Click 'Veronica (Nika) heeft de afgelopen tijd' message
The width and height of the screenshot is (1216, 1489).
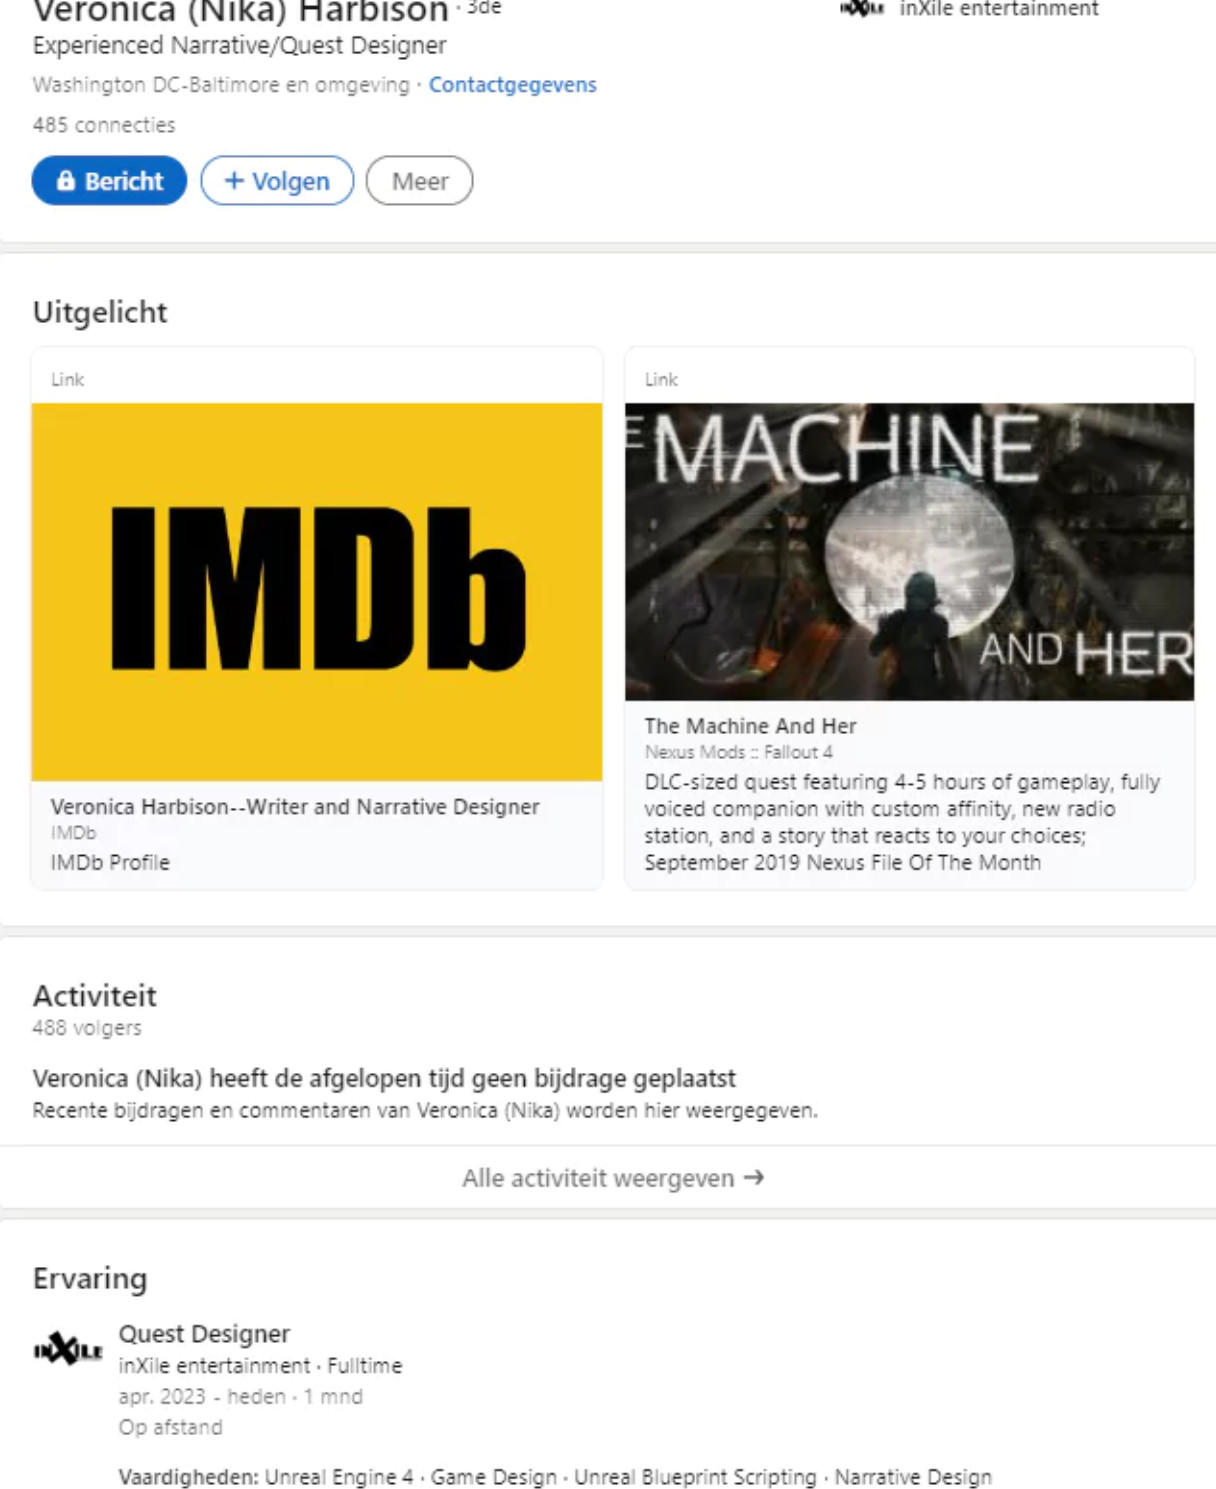coord(384,1078)
